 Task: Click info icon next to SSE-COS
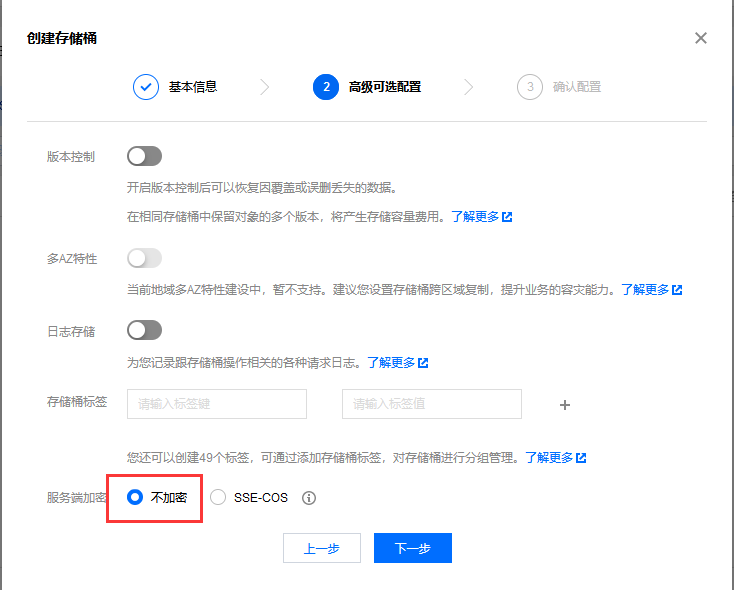(x=309, y=498)
